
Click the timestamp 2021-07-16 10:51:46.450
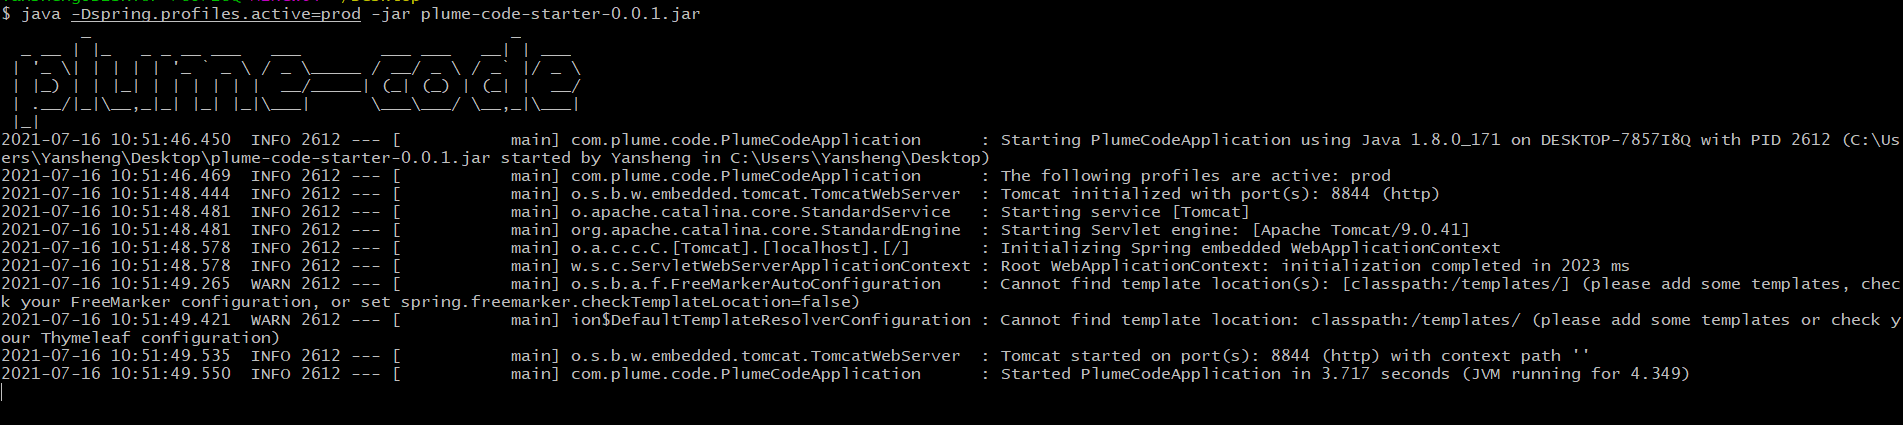coord(116,140)
